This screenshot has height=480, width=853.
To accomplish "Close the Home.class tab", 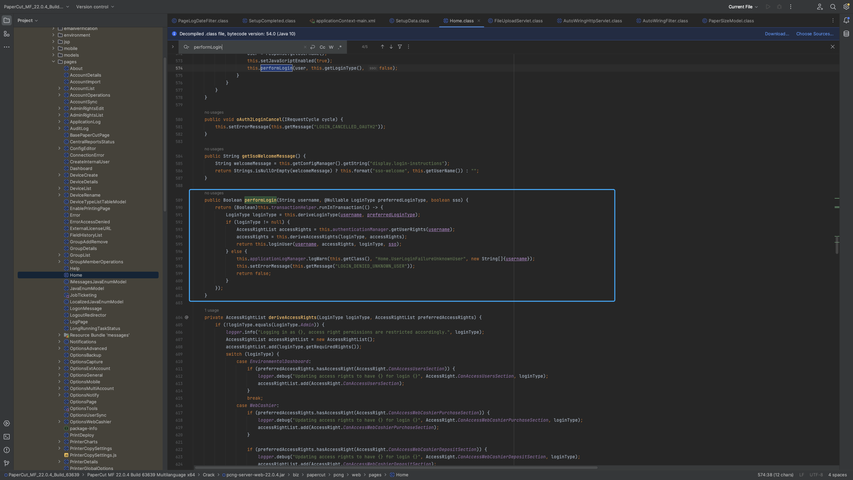I will click(x=478, y=21).
